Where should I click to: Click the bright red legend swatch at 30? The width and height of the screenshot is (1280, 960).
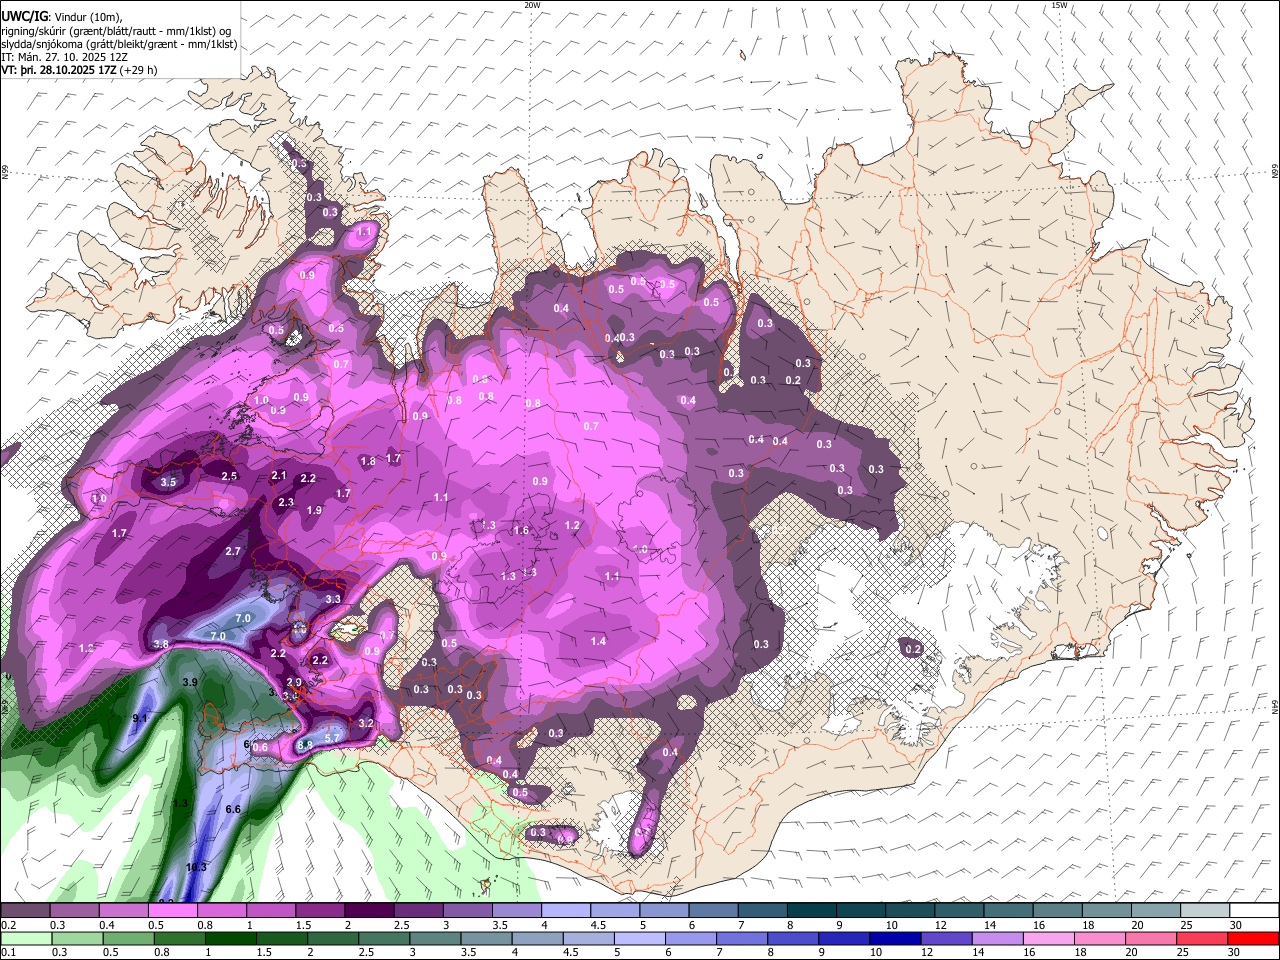1252,938
